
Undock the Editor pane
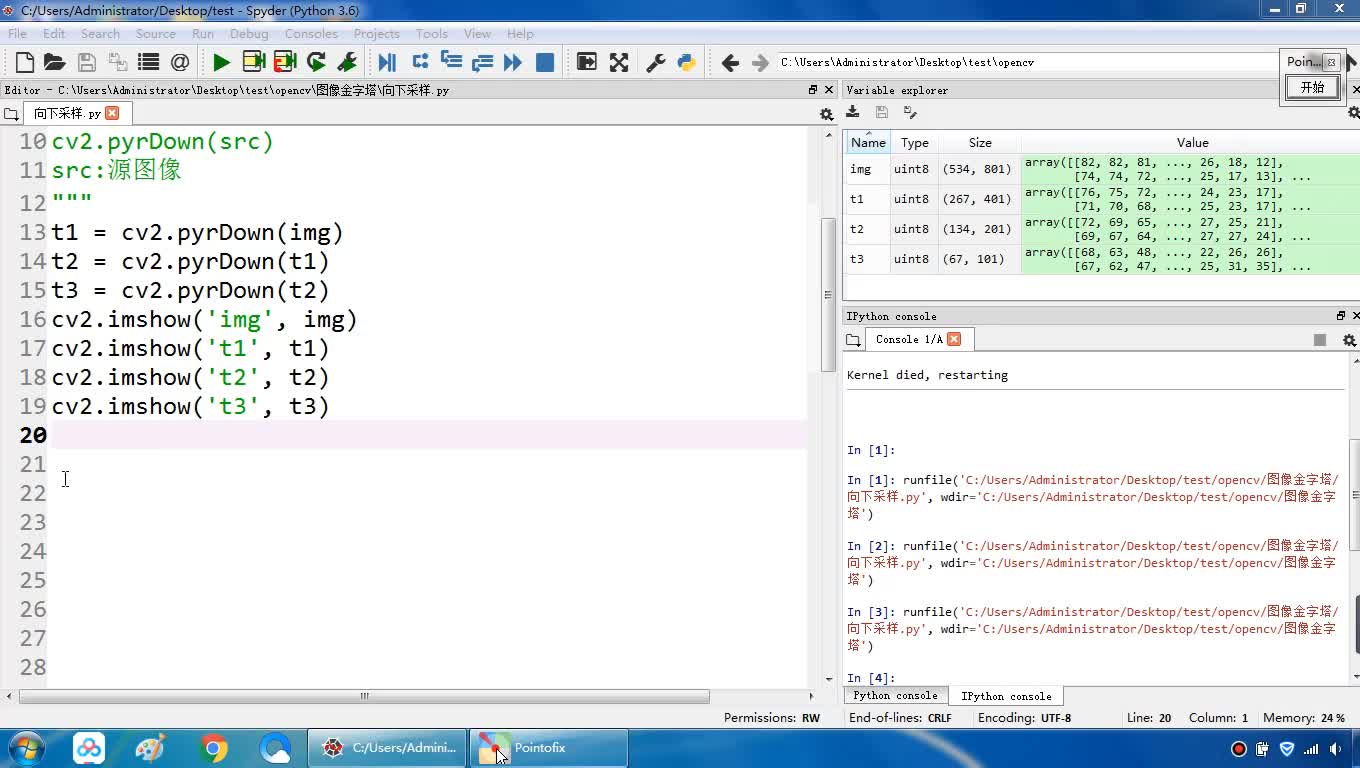tap(813, 90)
